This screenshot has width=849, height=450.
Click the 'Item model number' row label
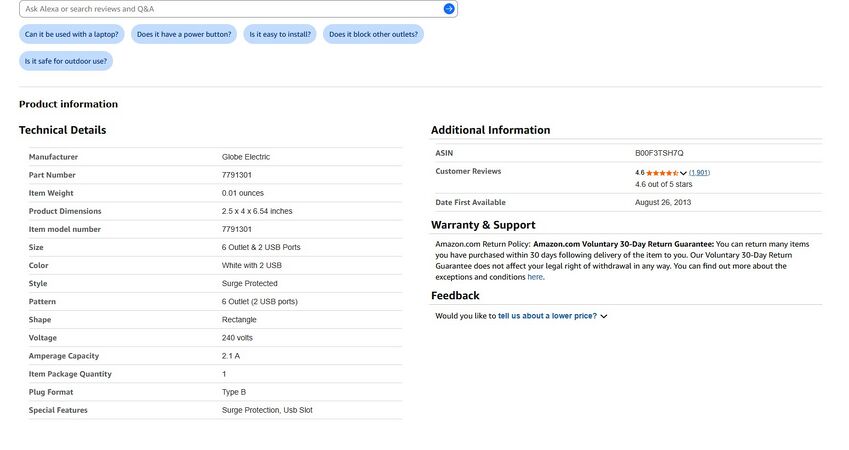pos(64,230)
